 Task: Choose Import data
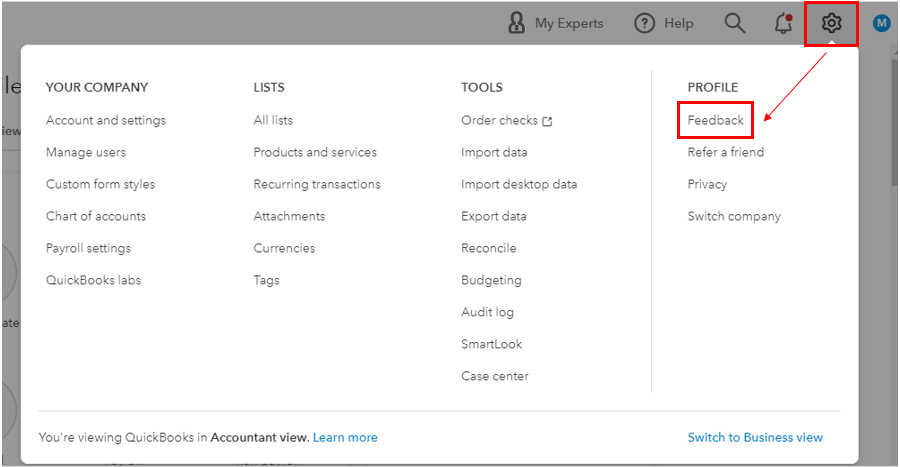494,153
